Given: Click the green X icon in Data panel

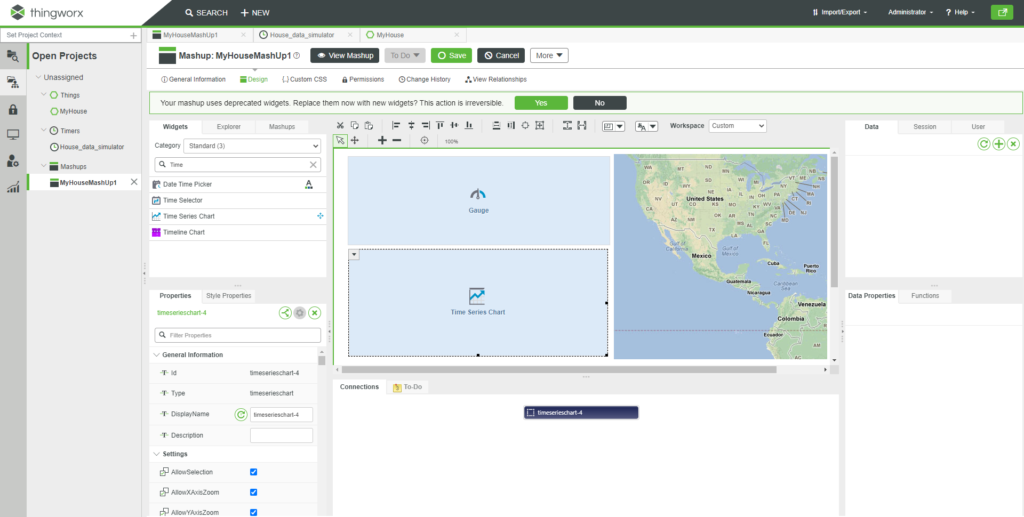Looking at the screenshot, I should pos(1013,144).
